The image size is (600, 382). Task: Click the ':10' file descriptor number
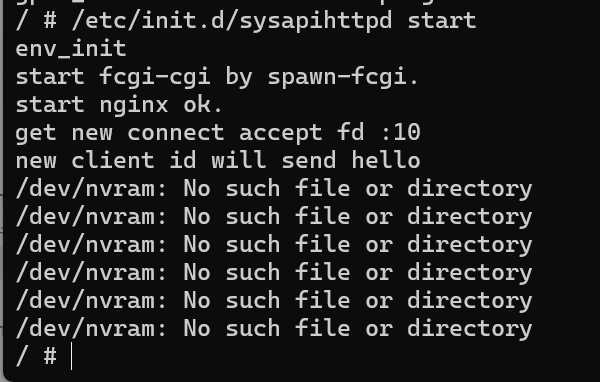[401, 132]
